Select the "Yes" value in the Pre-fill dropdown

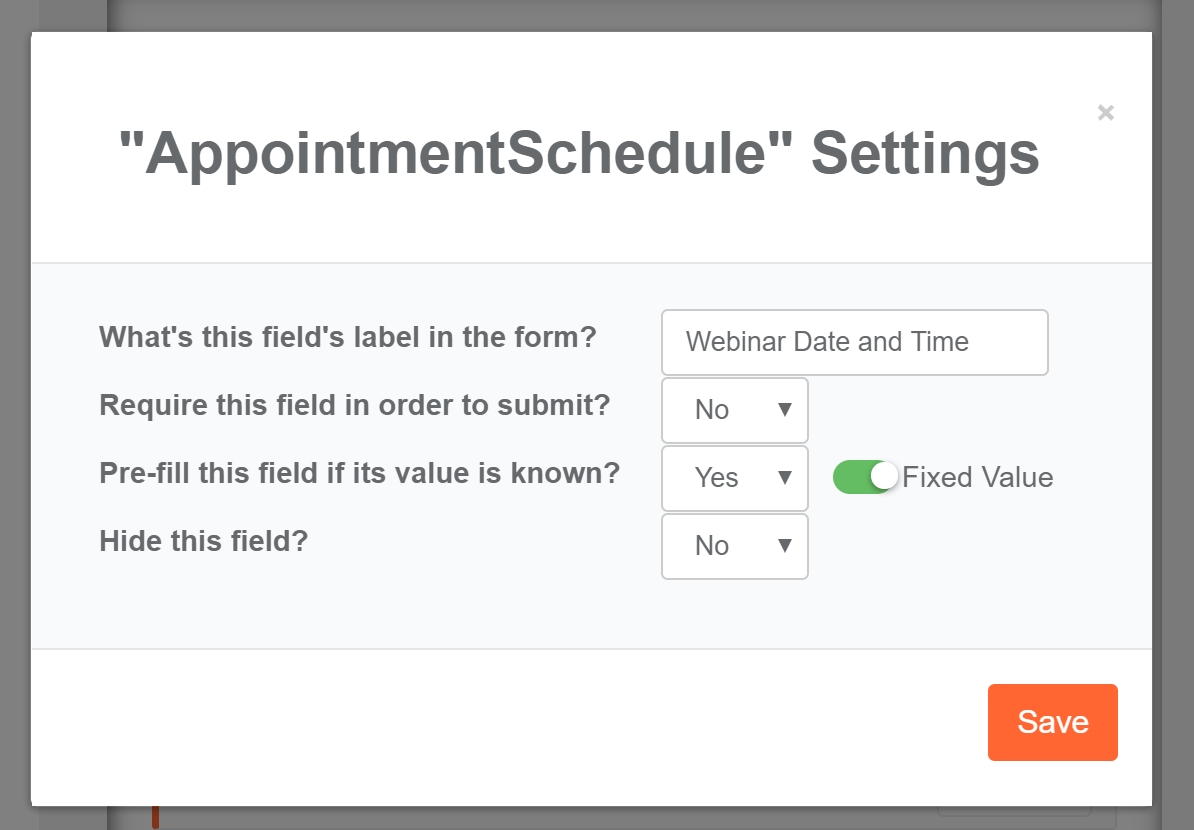pos(716,478)
